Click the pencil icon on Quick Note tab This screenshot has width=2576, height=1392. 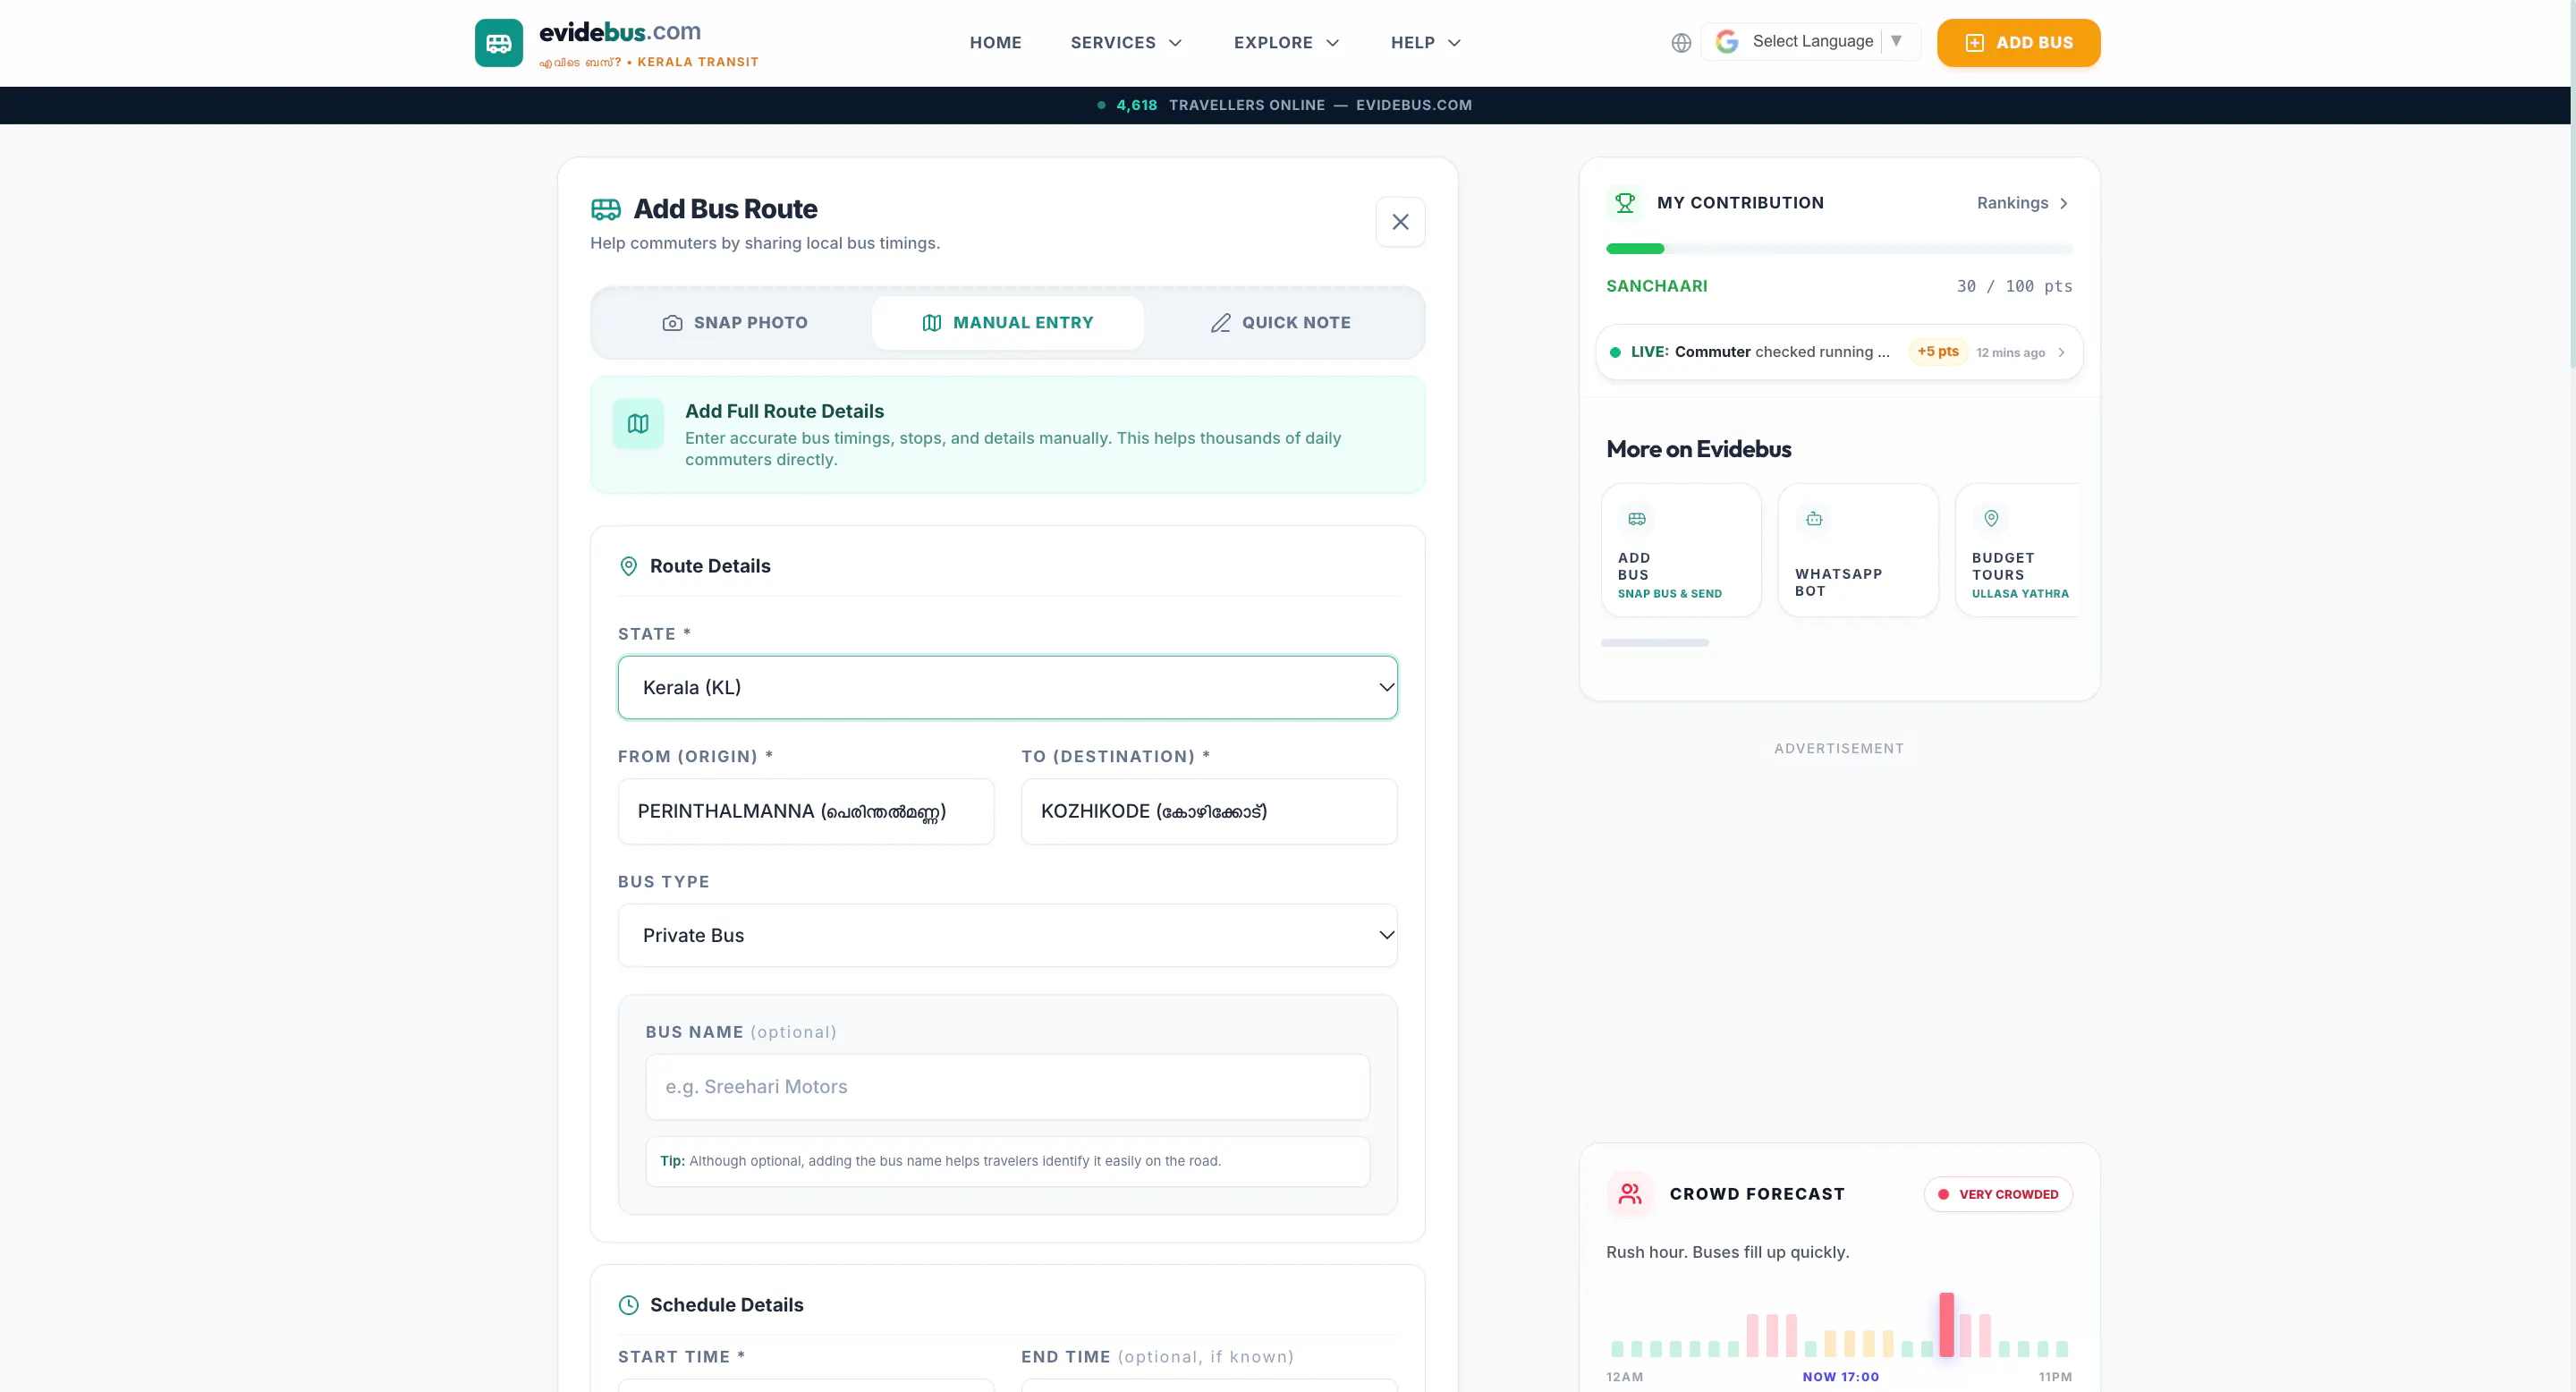point(1220,323)
